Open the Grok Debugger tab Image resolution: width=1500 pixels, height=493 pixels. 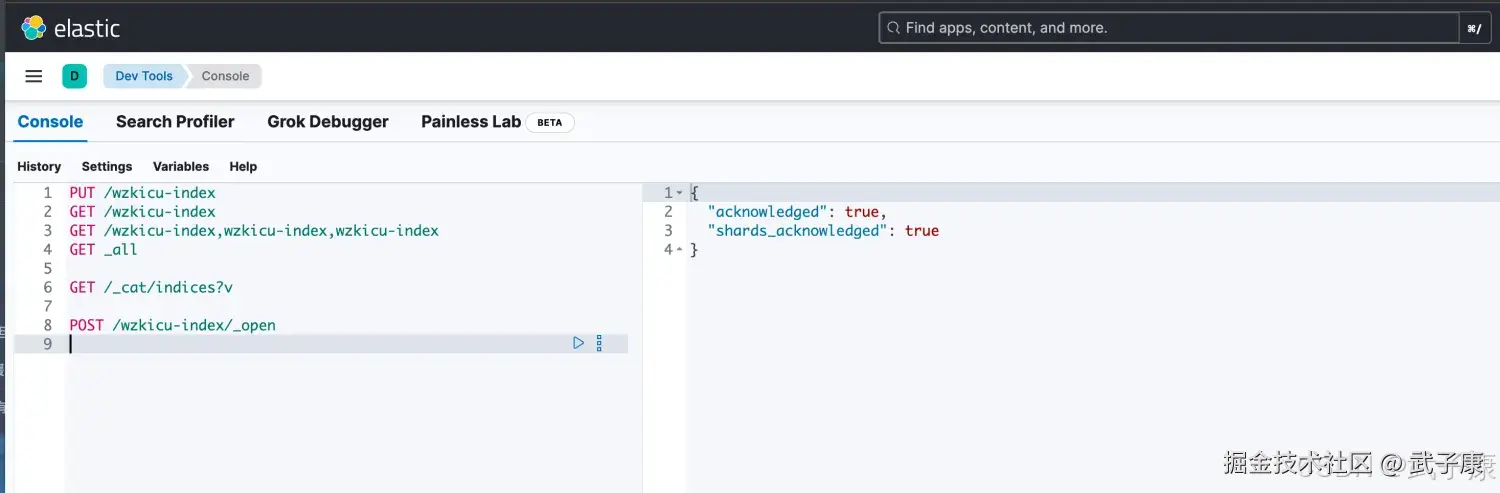(x=328, y=122)
